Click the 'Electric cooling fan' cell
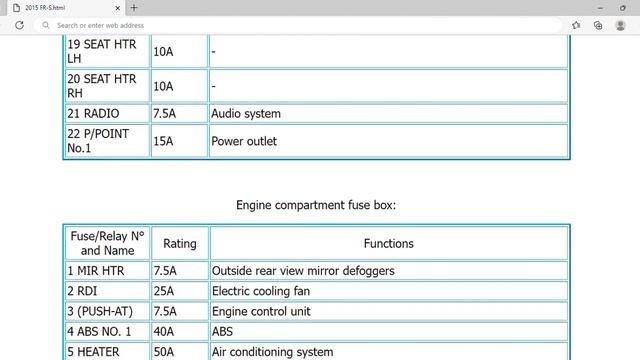The width and height of the screenshot is (640, 360). pos(388,291)
